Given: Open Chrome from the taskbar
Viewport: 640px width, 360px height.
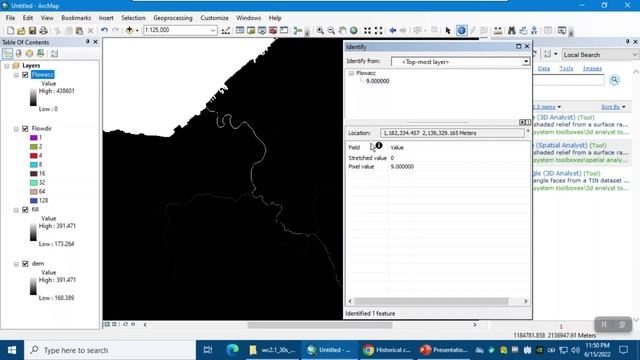Looking at the screenshot, I should point(386,350).
